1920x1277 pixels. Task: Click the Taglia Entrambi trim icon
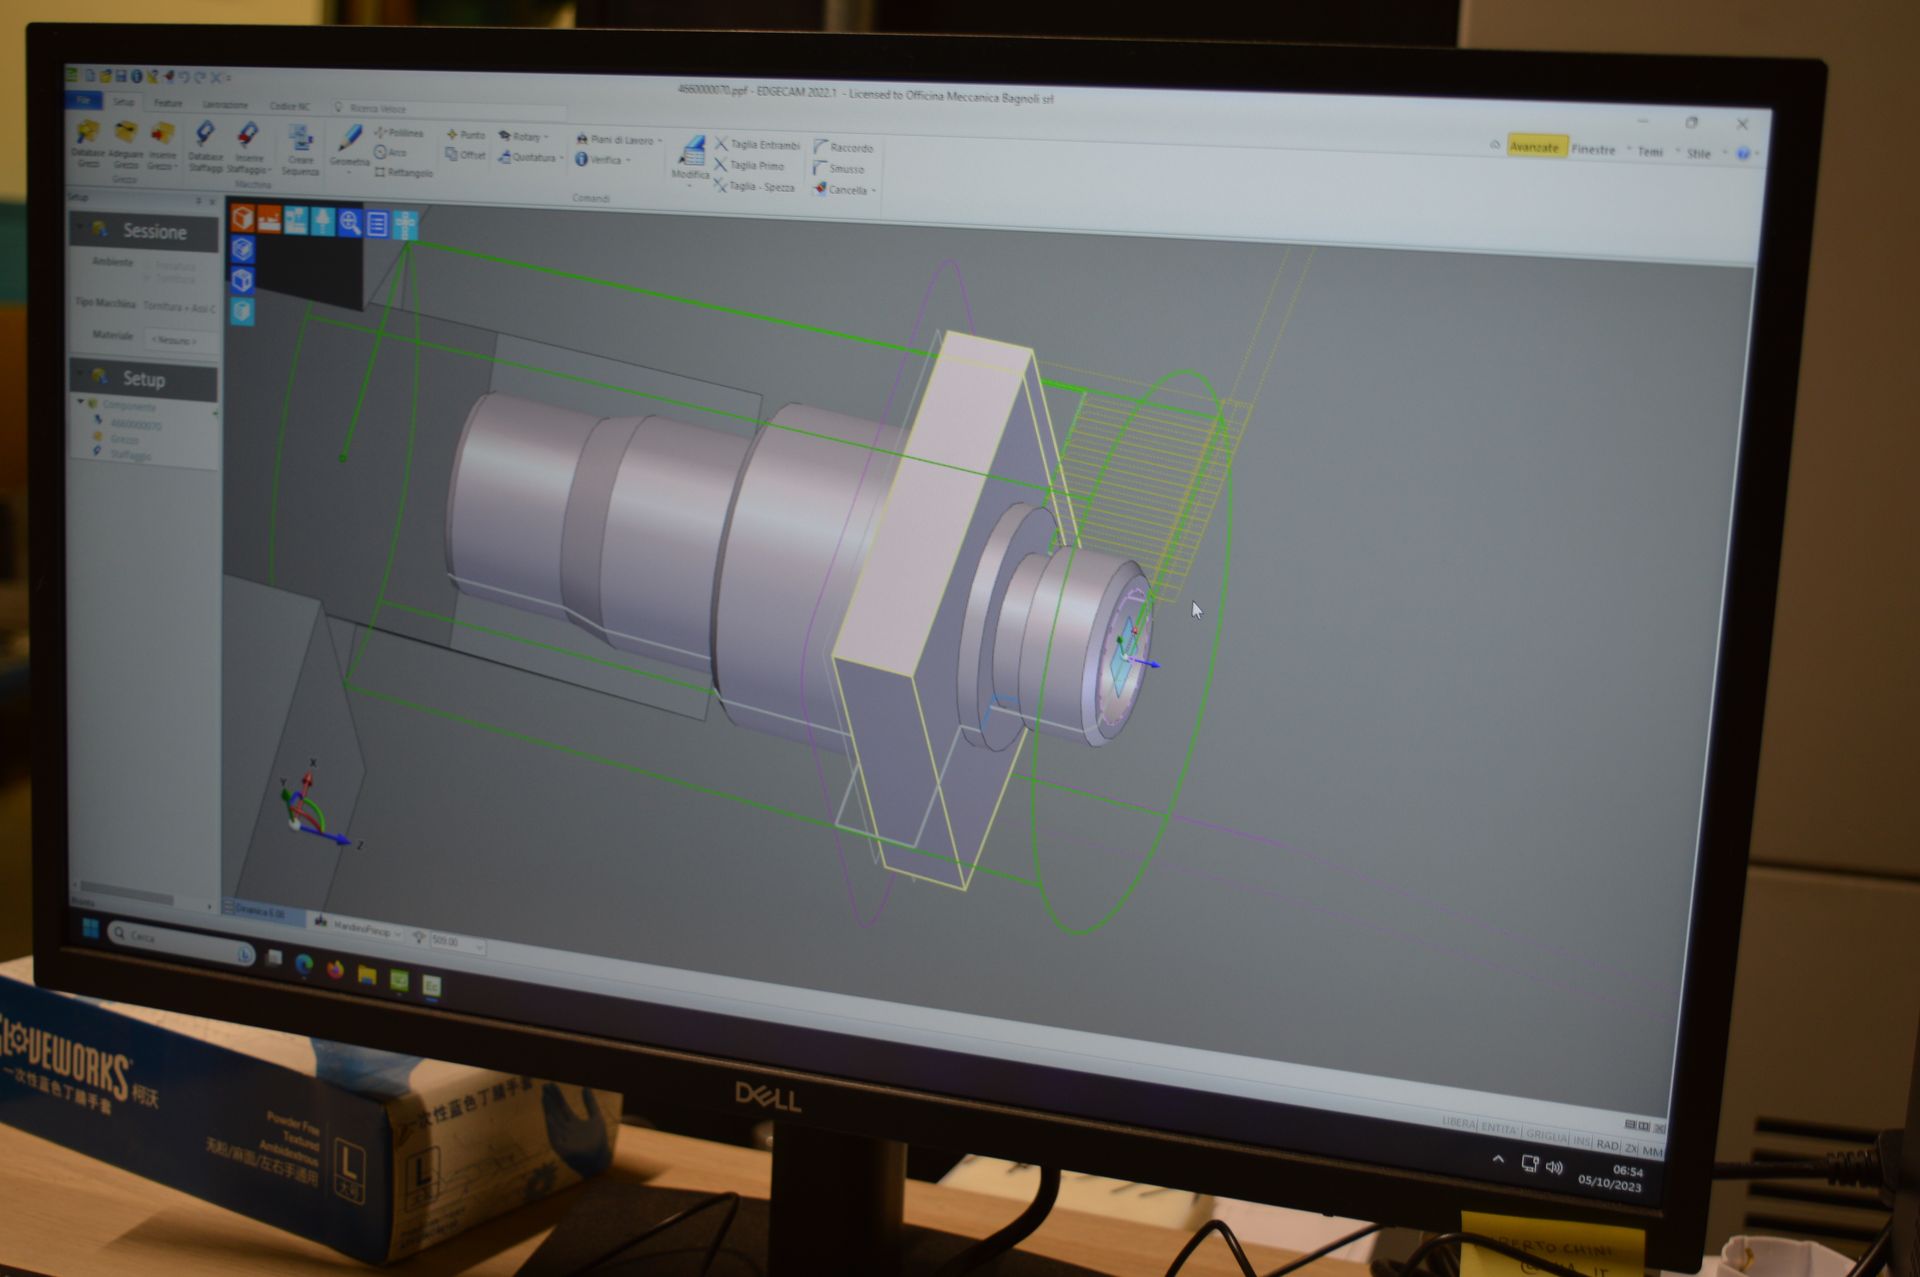click(721, 144)
